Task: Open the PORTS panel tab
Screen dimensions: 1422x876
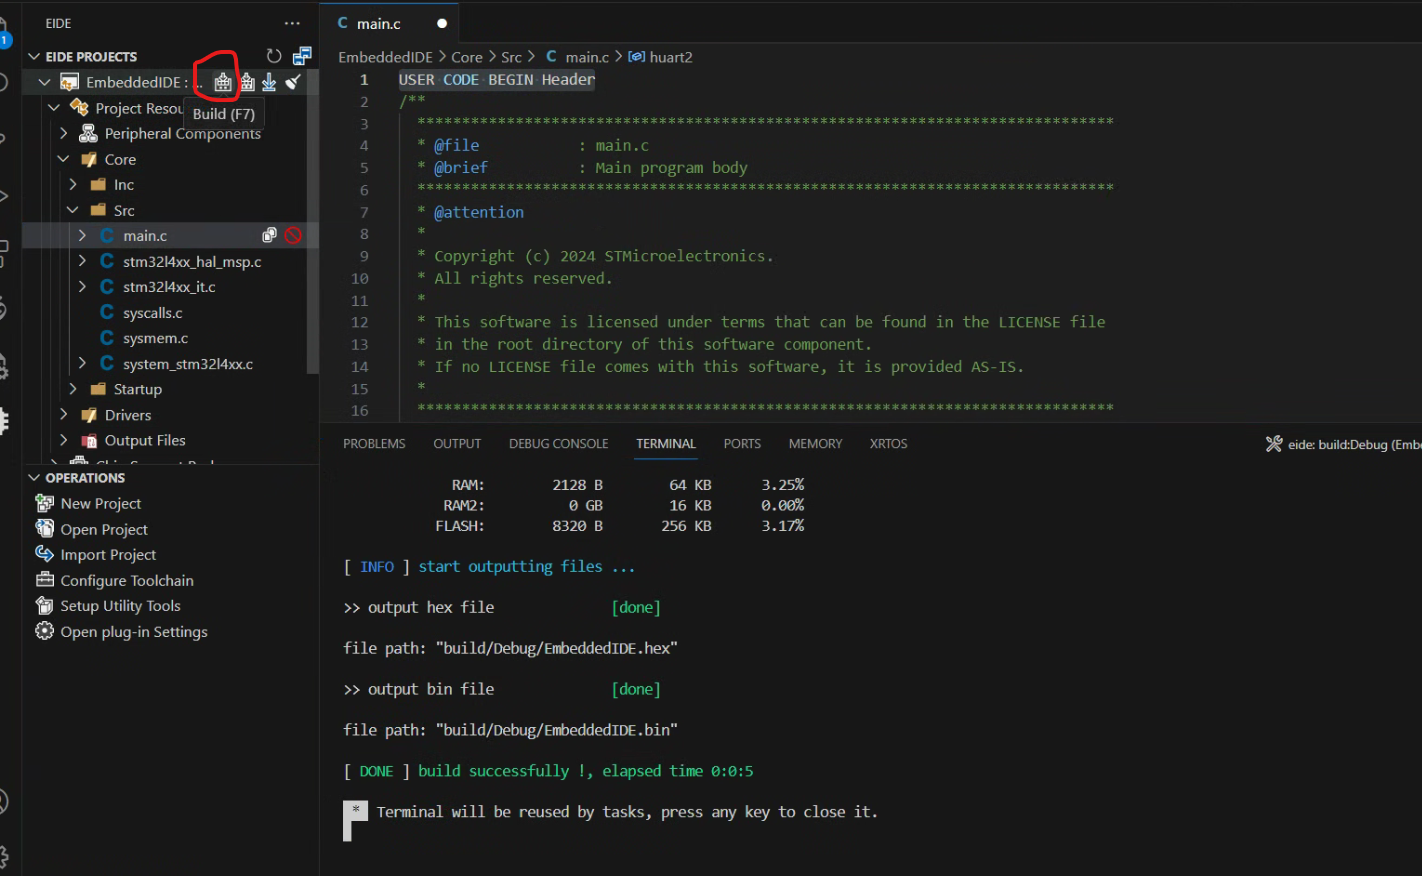Action: [742, 444]
